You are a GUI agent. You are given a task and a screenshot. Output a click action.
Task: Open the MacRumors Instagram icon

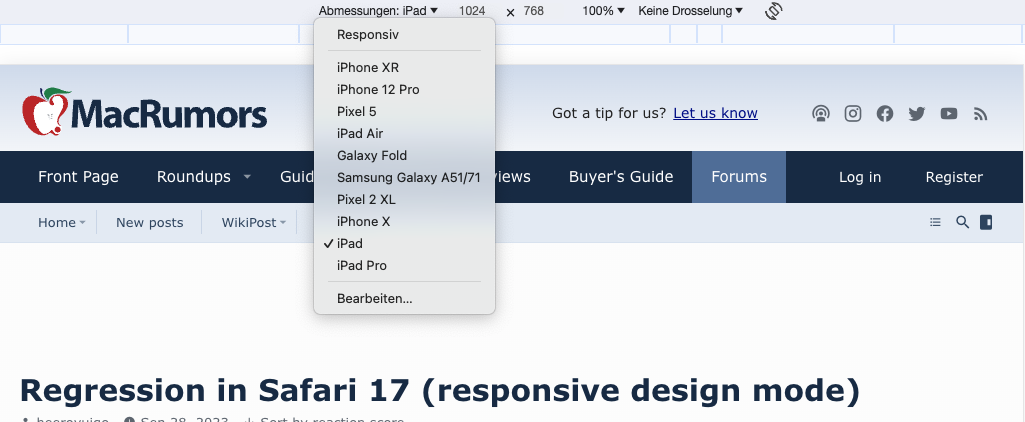click(852, 114)
